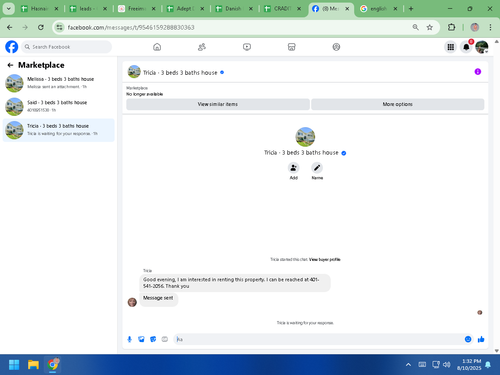Click the zoom magnifier icon in address bar

point(415,27)
